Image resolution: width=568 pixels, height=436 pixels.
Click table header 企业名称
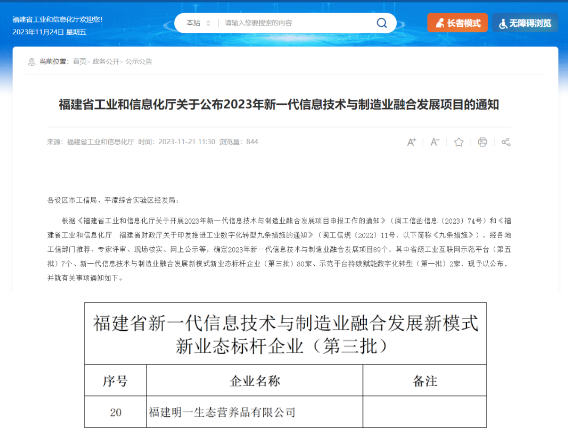[255, 381]
